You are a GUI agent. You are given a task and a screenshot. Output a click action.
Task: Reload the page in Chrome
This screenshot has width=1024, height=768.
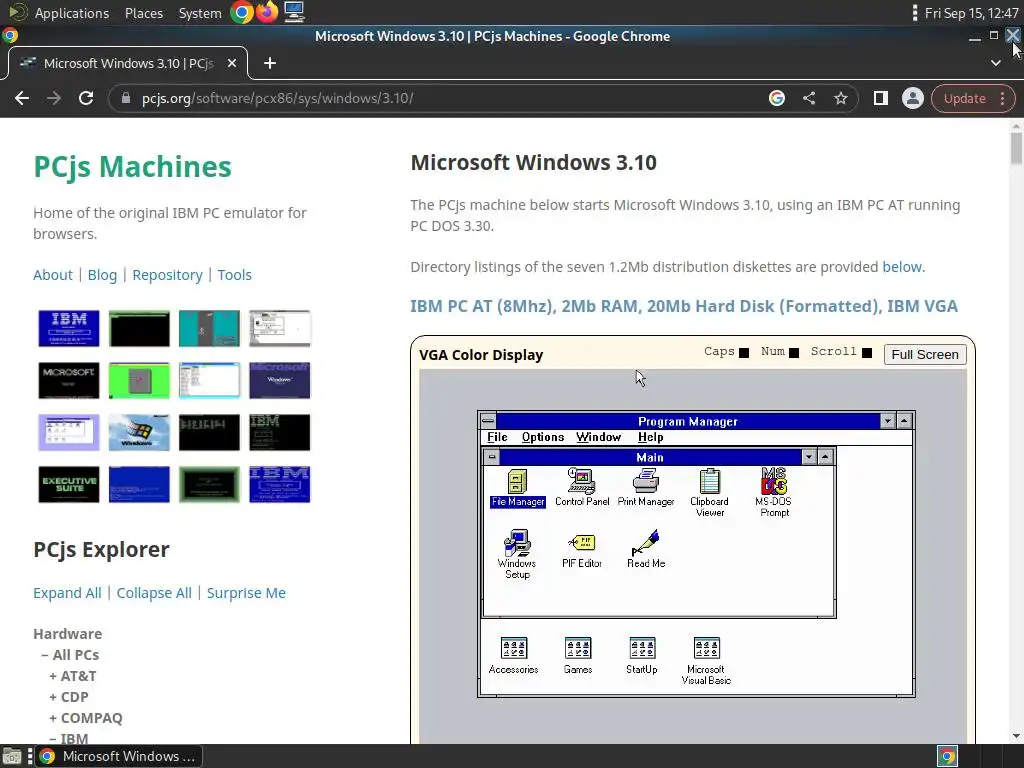click(x=86, y=98)
